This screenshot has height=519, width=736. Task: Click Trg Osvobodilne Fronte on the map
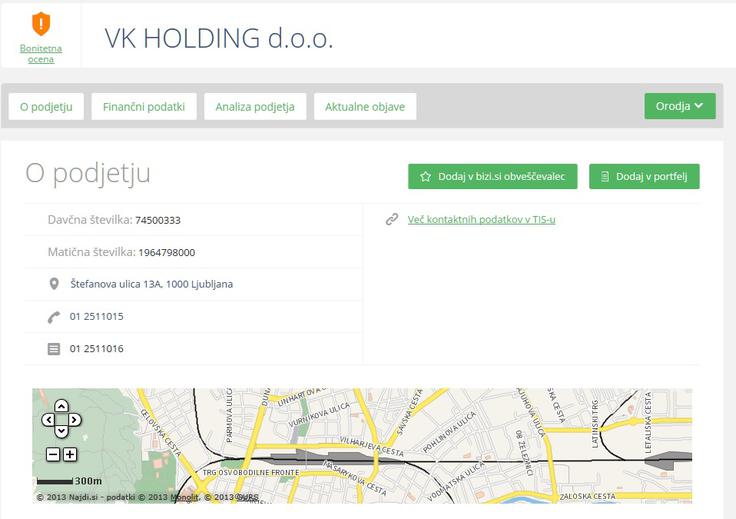[251, 473]
